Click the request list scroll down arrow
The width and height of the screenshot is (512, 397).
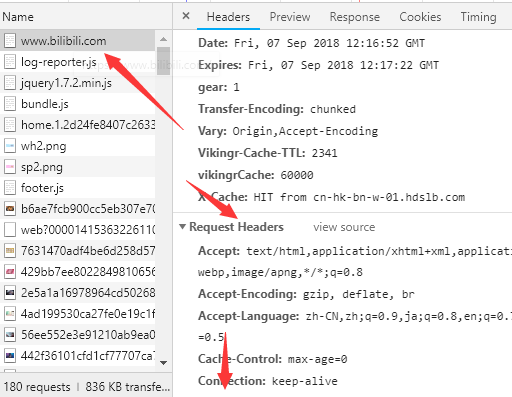click(163, 363)
